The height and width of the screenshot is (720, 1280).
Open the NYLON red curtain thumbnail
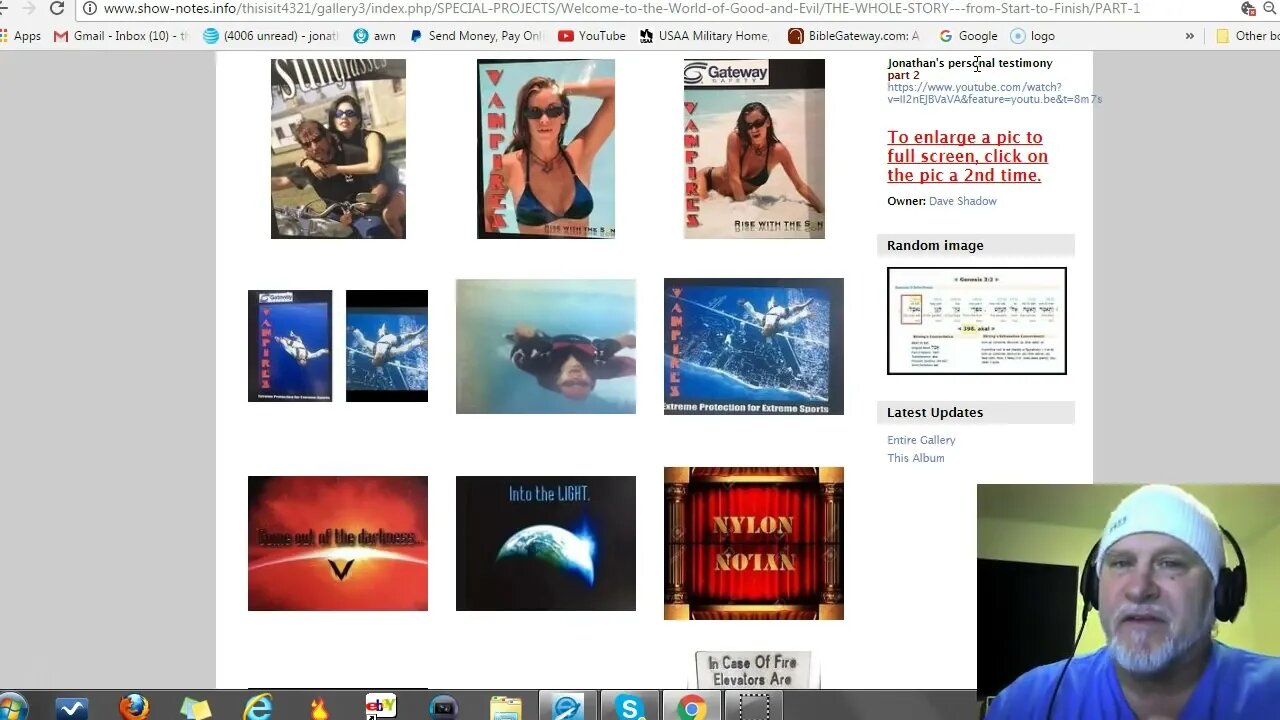[754, 543]
